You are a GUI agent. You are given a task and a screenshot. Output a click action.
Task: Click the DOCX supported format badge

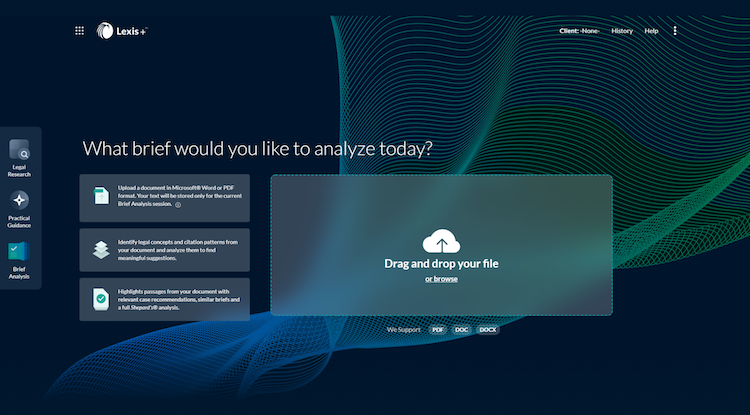tap(487, 329)
